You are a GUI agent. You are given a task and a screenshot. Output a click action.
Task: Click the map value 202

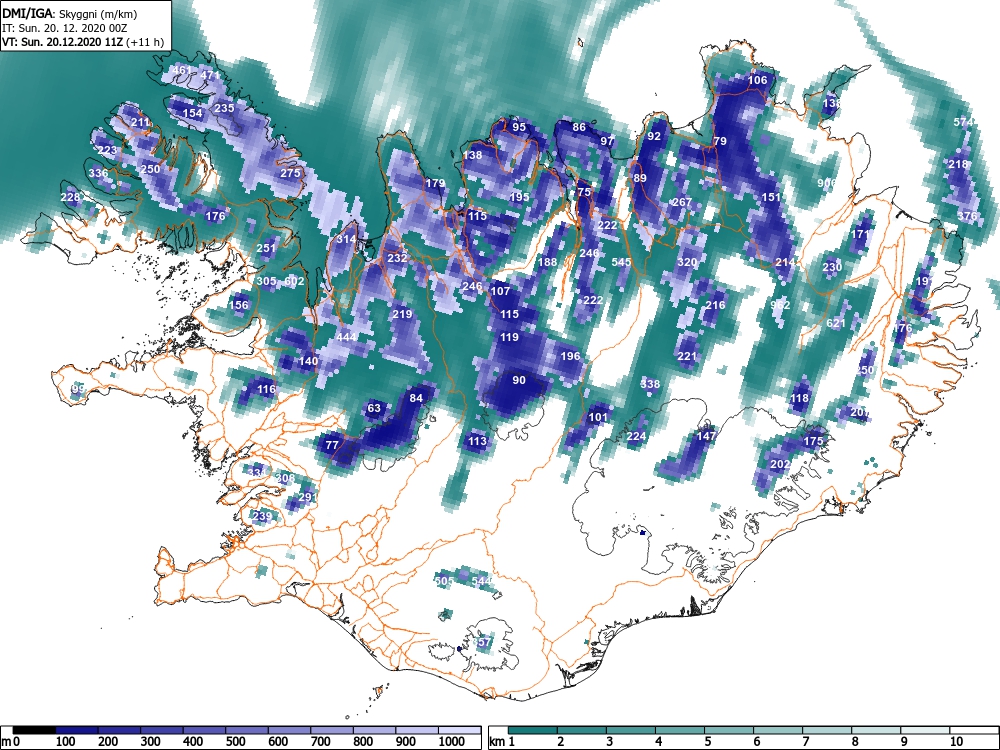point(781,464)
